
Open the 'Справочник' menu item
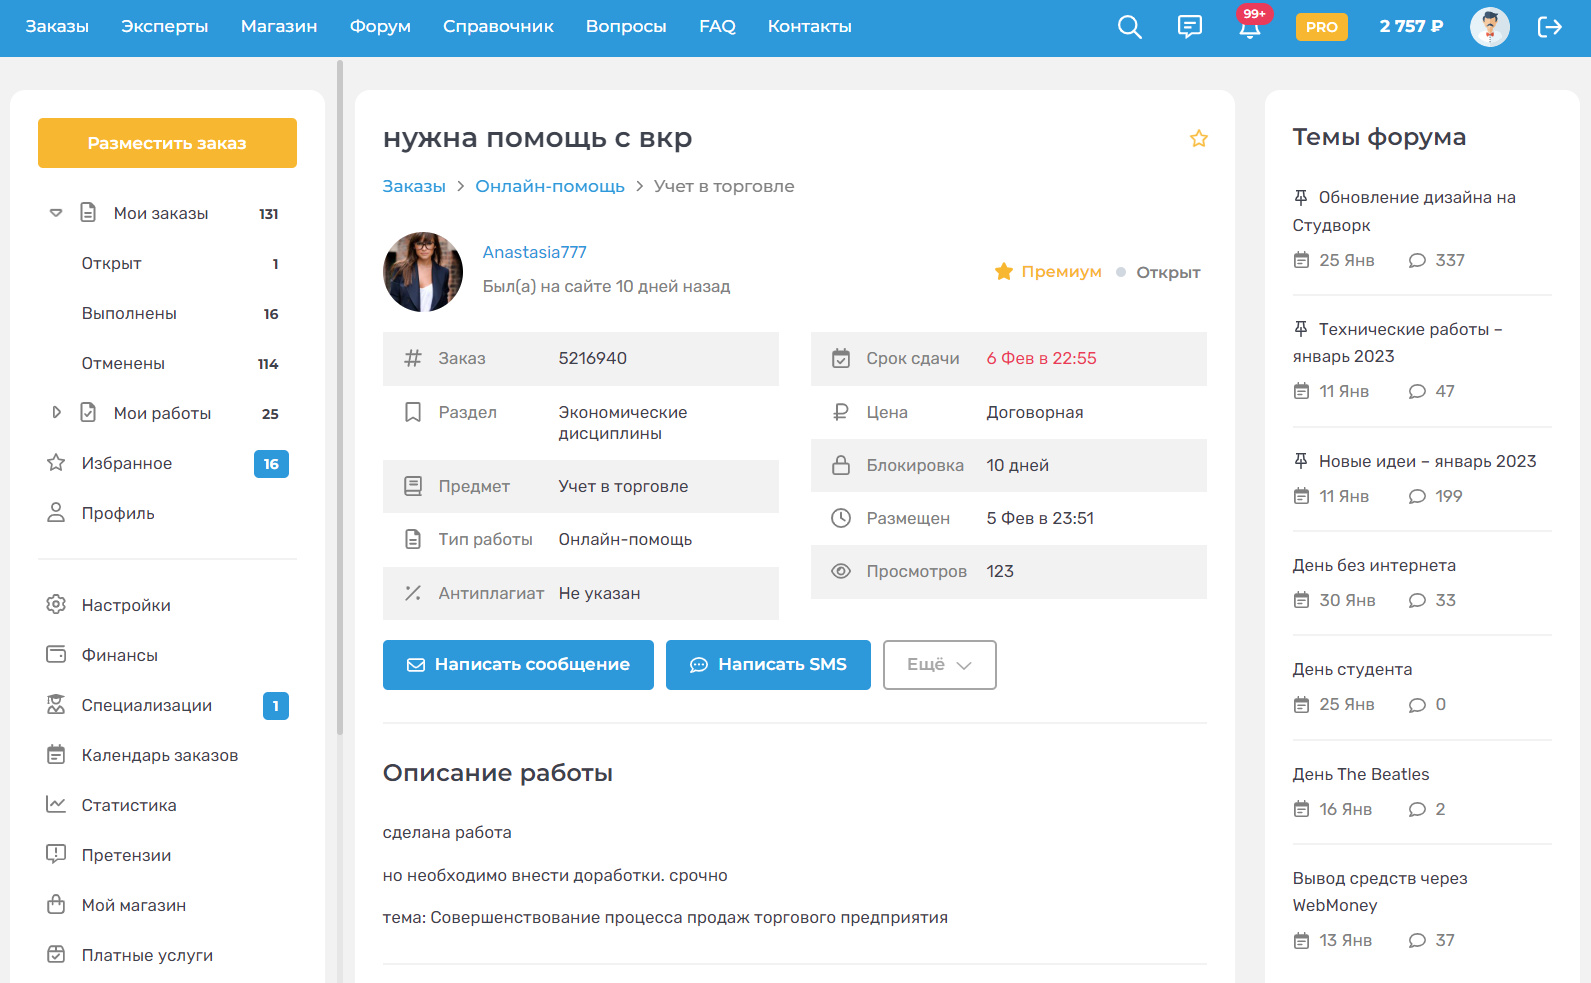(498, 27)
